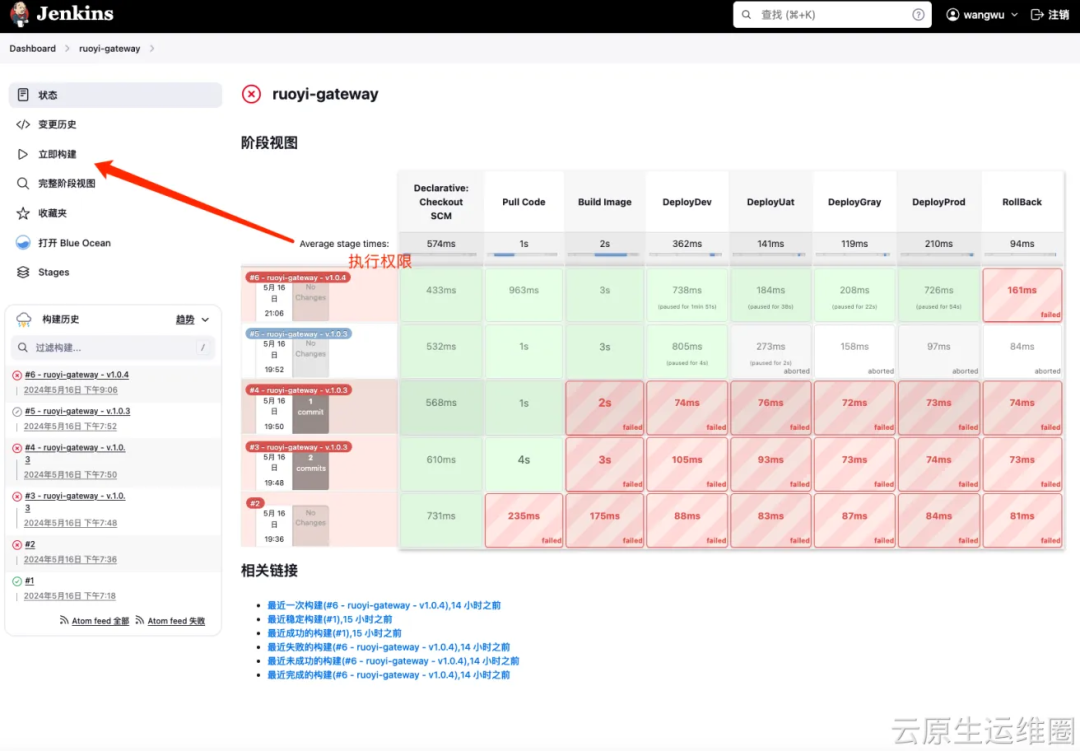Click the search help question mark icon
Viewport: 1080px width, 751px height.
917,15
